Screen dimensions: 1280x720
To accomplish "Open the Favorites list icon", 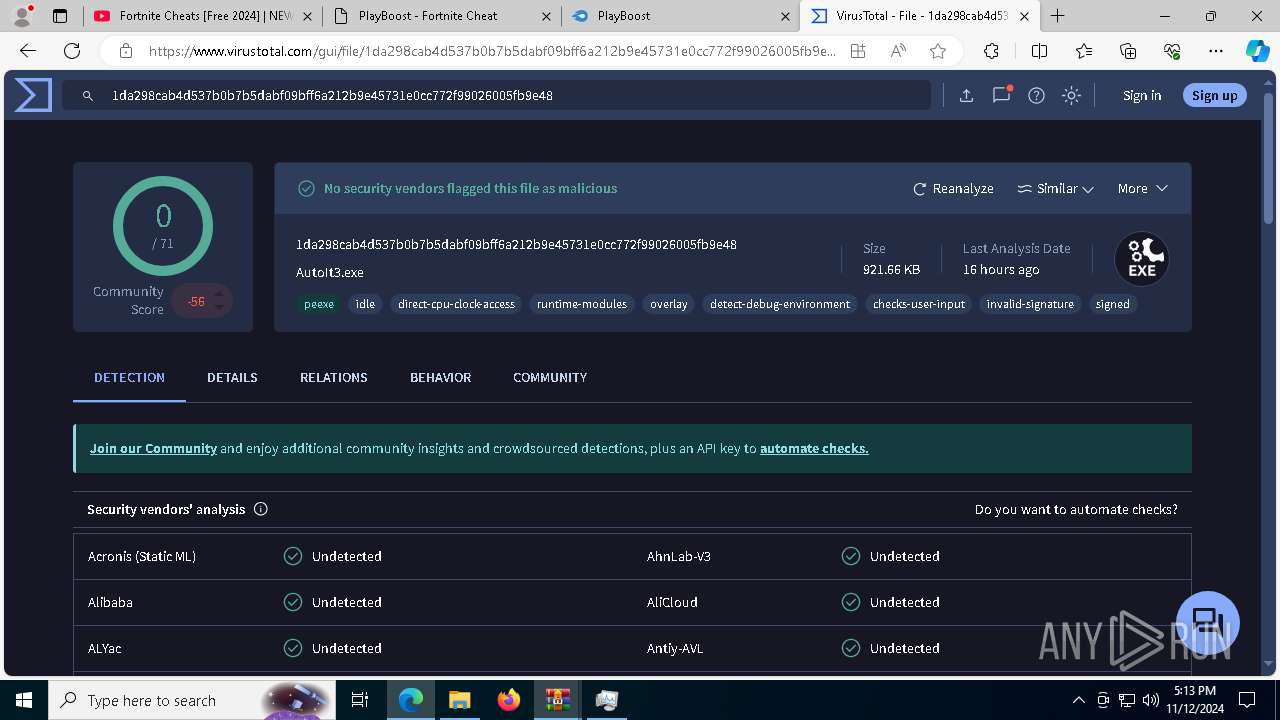I will (x=1084, y=51).
